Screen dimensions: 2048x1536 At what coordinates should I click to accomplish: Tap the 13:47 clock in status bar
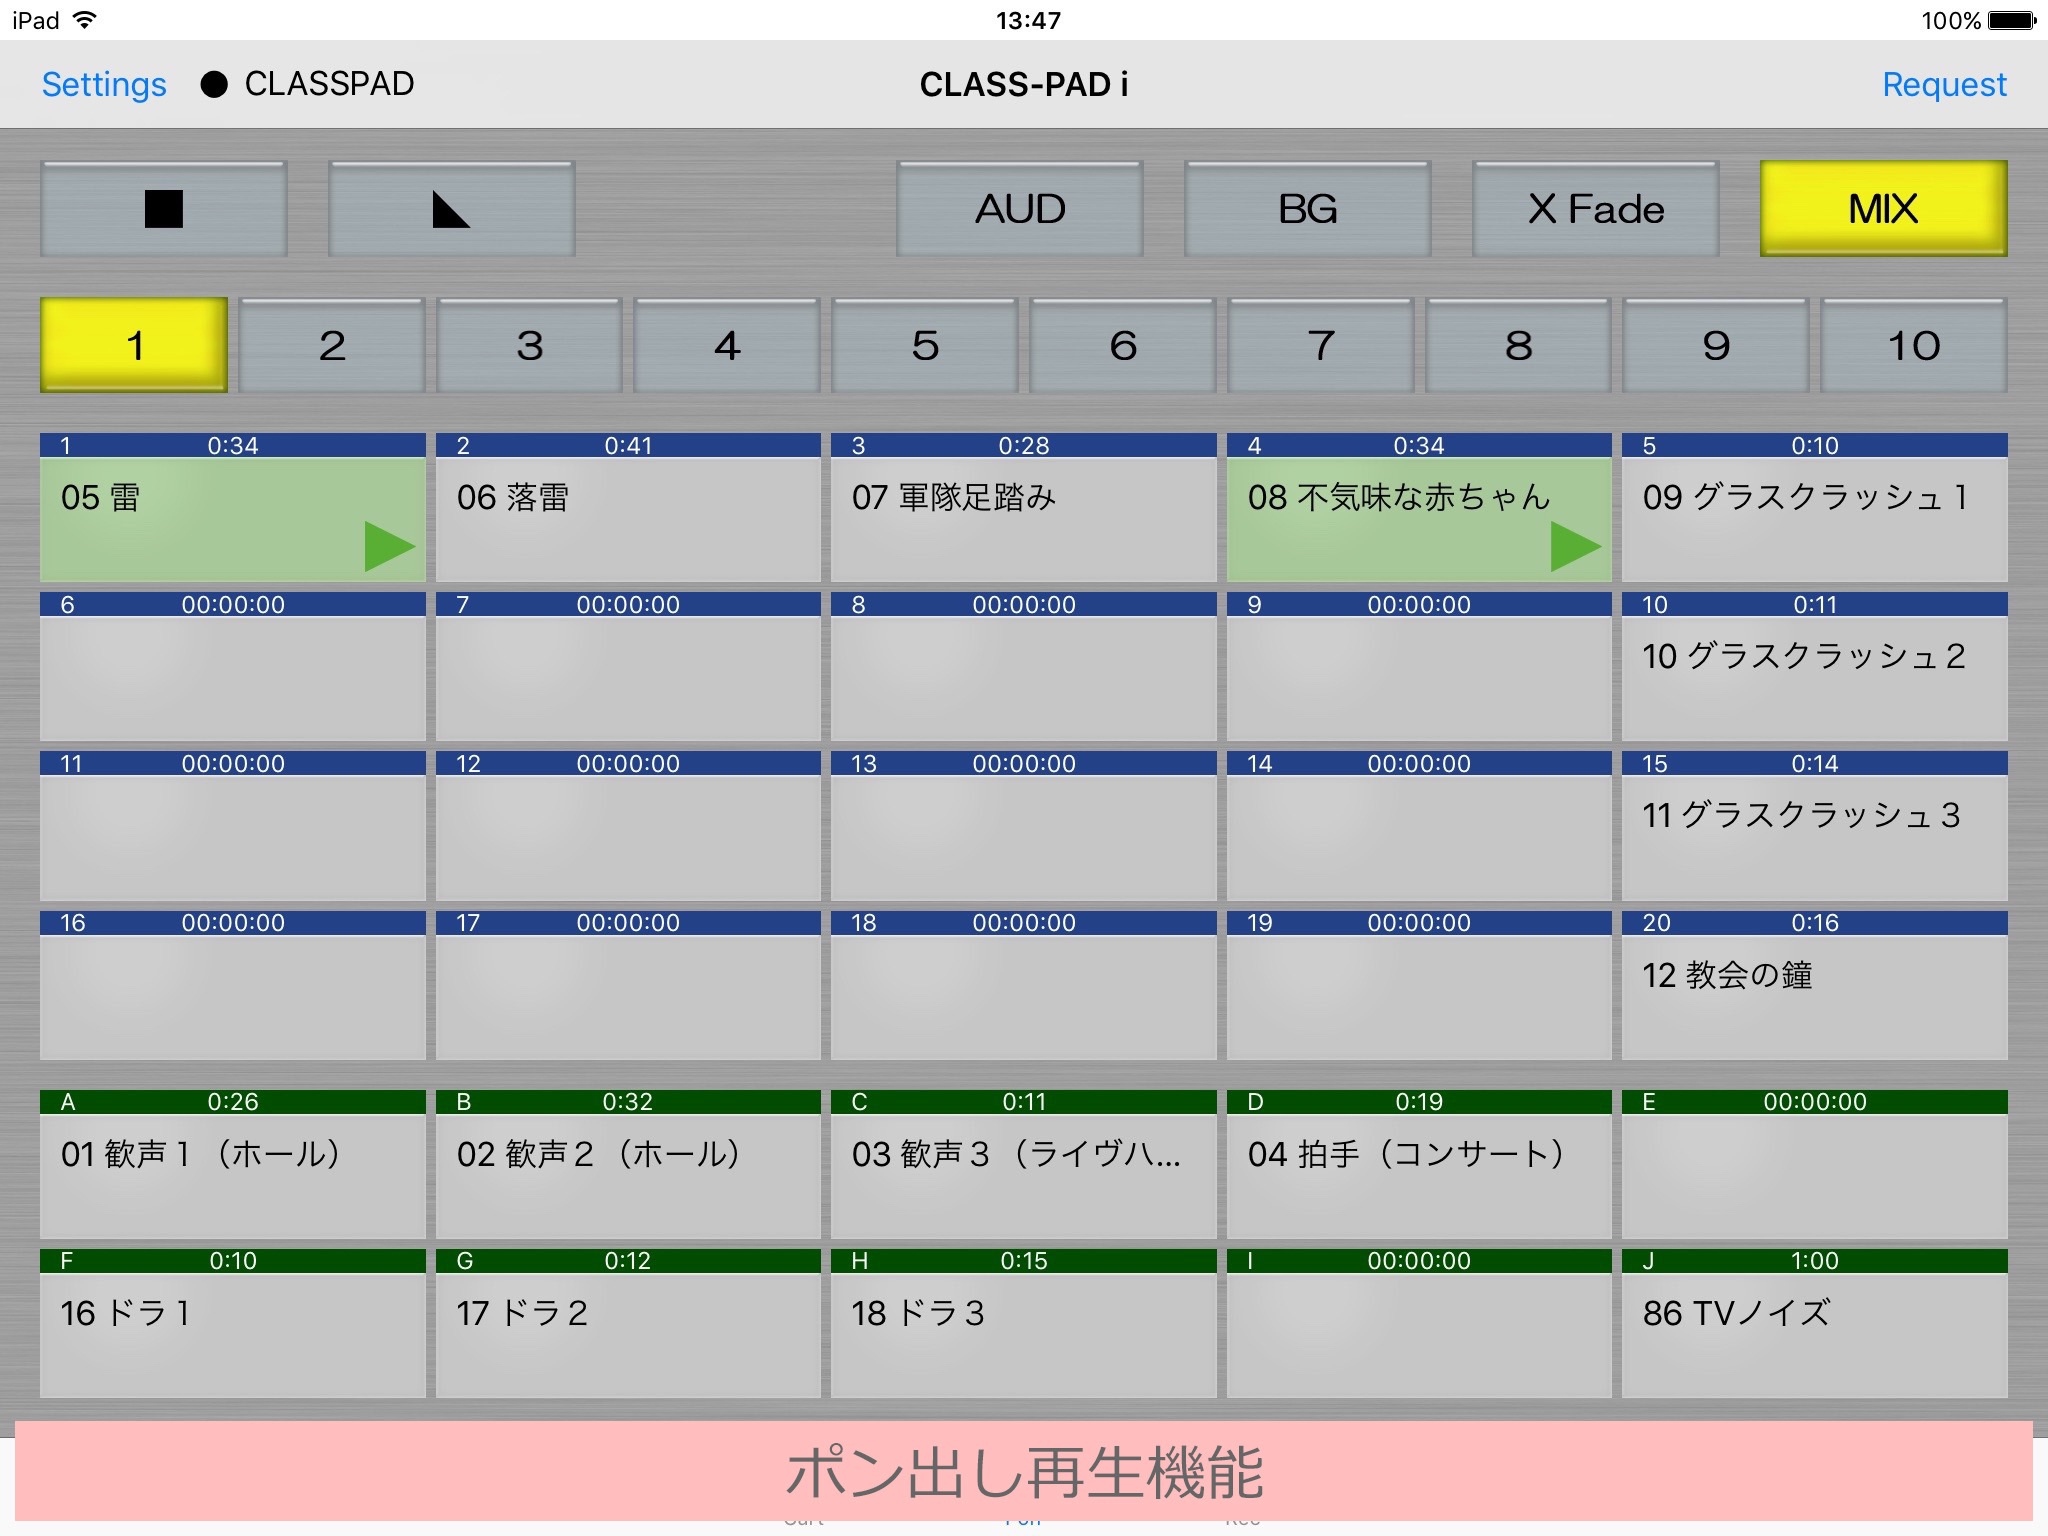pos(1028,20)
